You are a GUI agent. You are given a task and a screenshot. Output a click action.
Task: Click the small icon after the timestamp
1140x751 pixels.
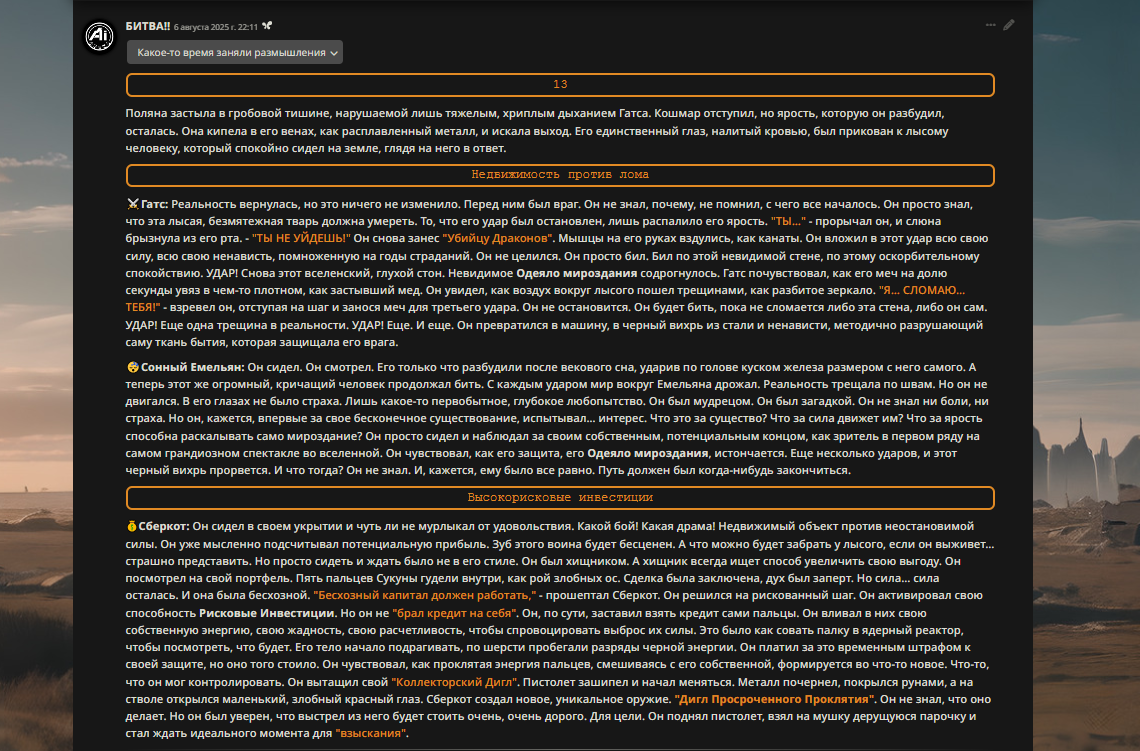pos(267,26)
